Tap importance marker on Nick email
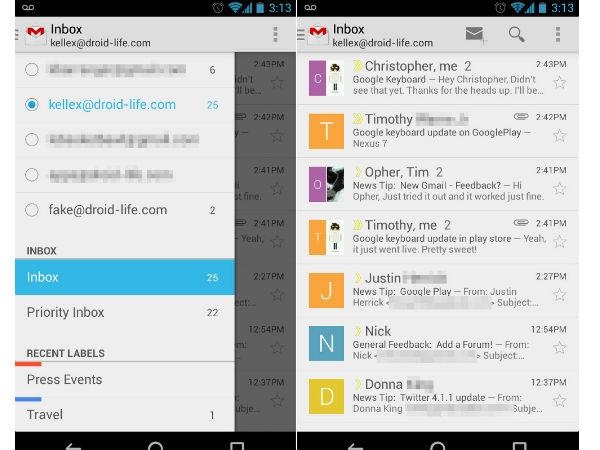The height and width of the screenshot is (450, 600). tap(357, 331)
